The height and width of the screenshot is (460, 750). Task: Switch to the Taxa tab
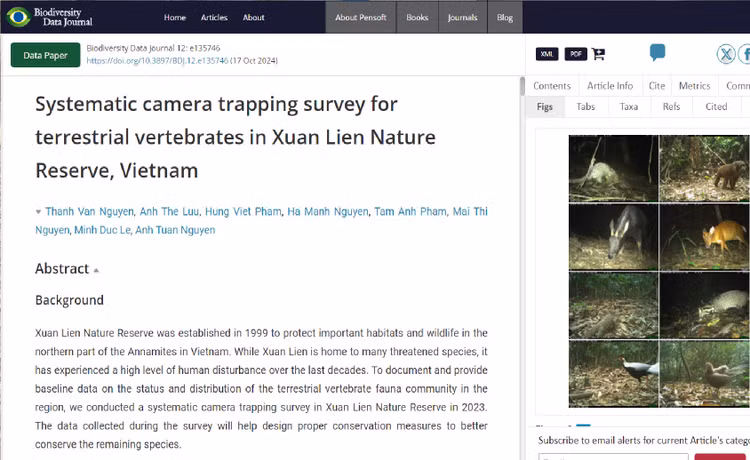pyautogui.click(x=628, y=106)
